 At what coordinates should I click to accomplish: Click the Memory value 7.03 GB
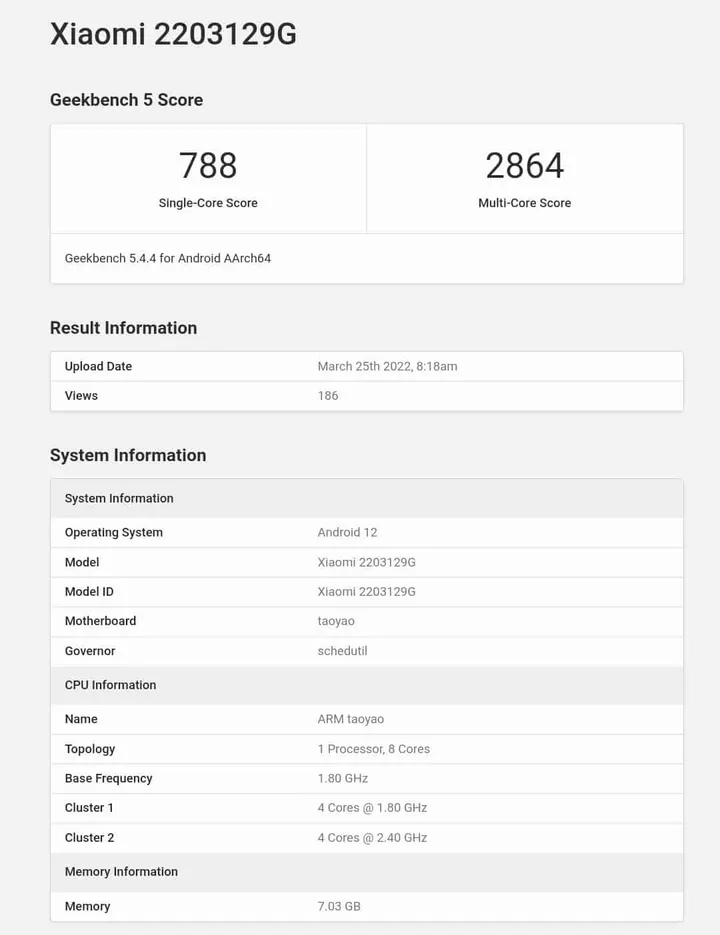coord(339,907)
